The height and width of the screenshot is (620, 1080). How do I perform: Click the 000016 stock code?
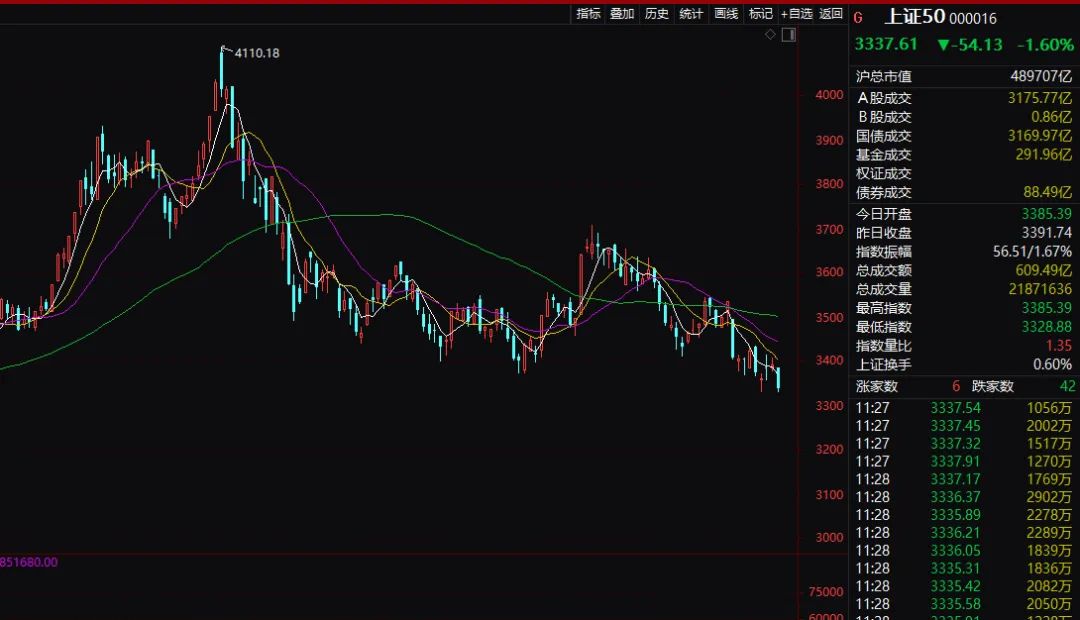pyautogui.click(x=972, y=18)
